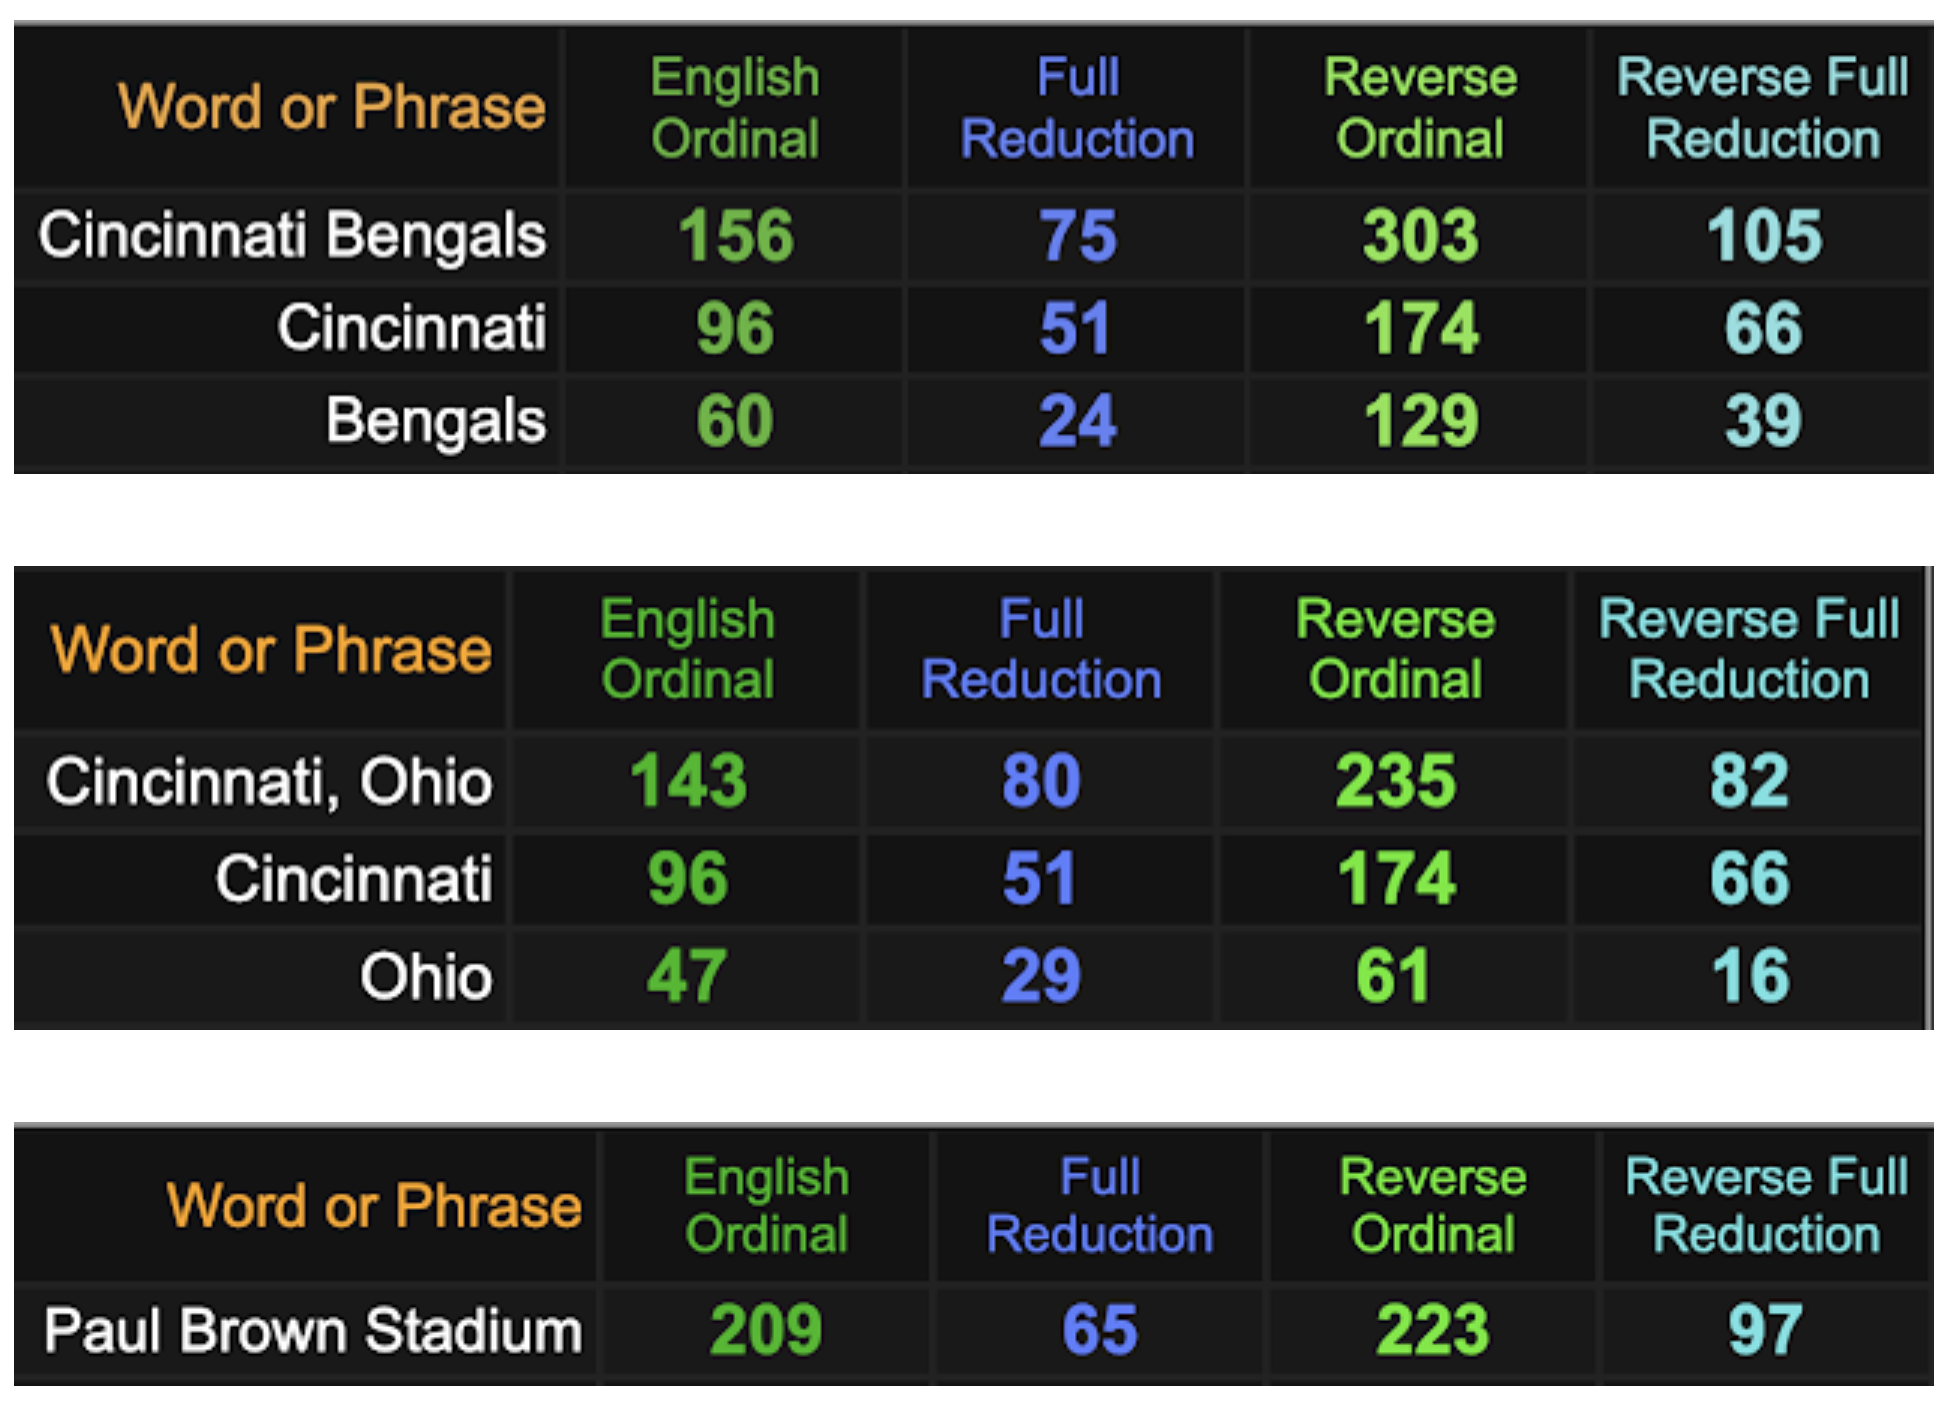Select Ohio English Ordinal value 47

pos(686,976)
